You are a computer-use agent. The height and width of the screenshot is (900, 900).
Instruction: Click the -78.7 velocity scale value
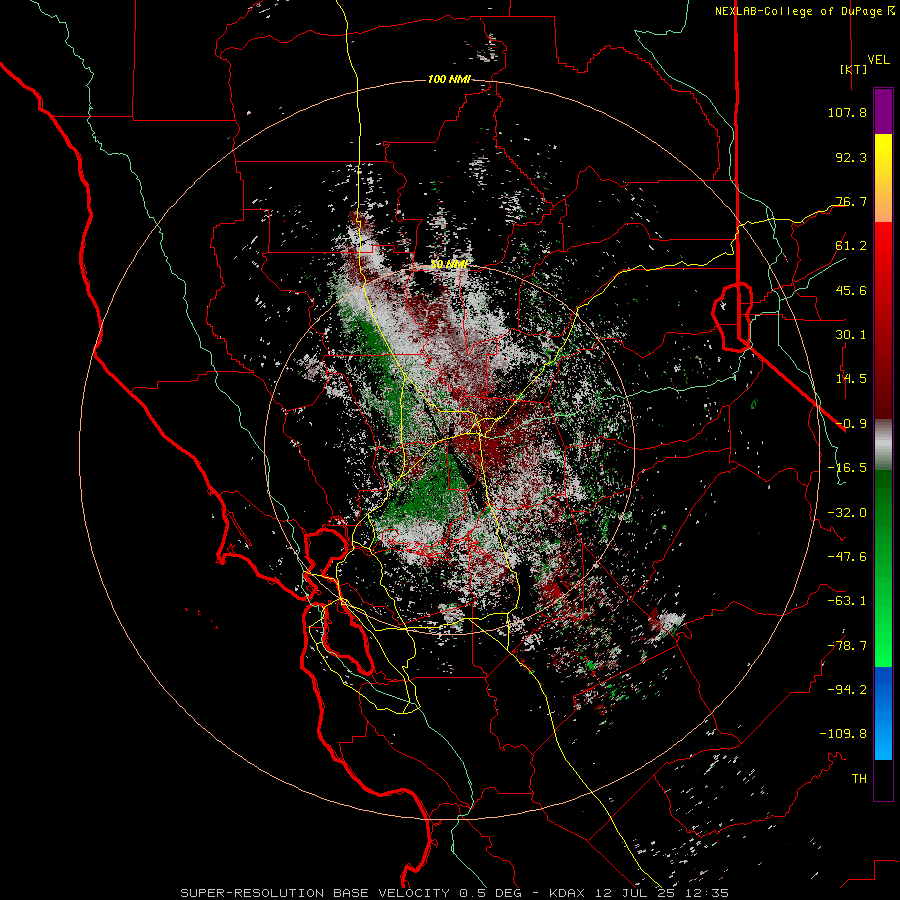click(x=847, y=646)
